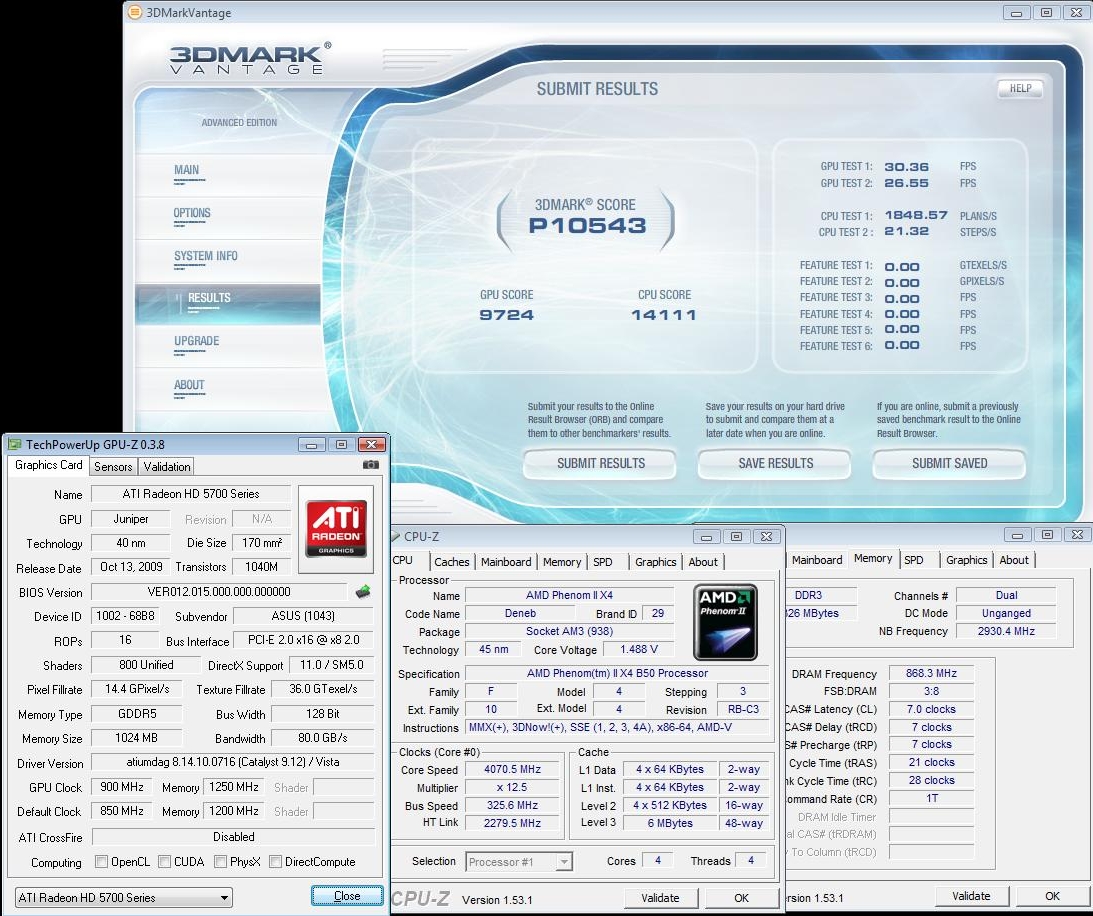Open the Mainboard tab in CPU-Z
Viewport: 1093px width, 916px height.
506,562
